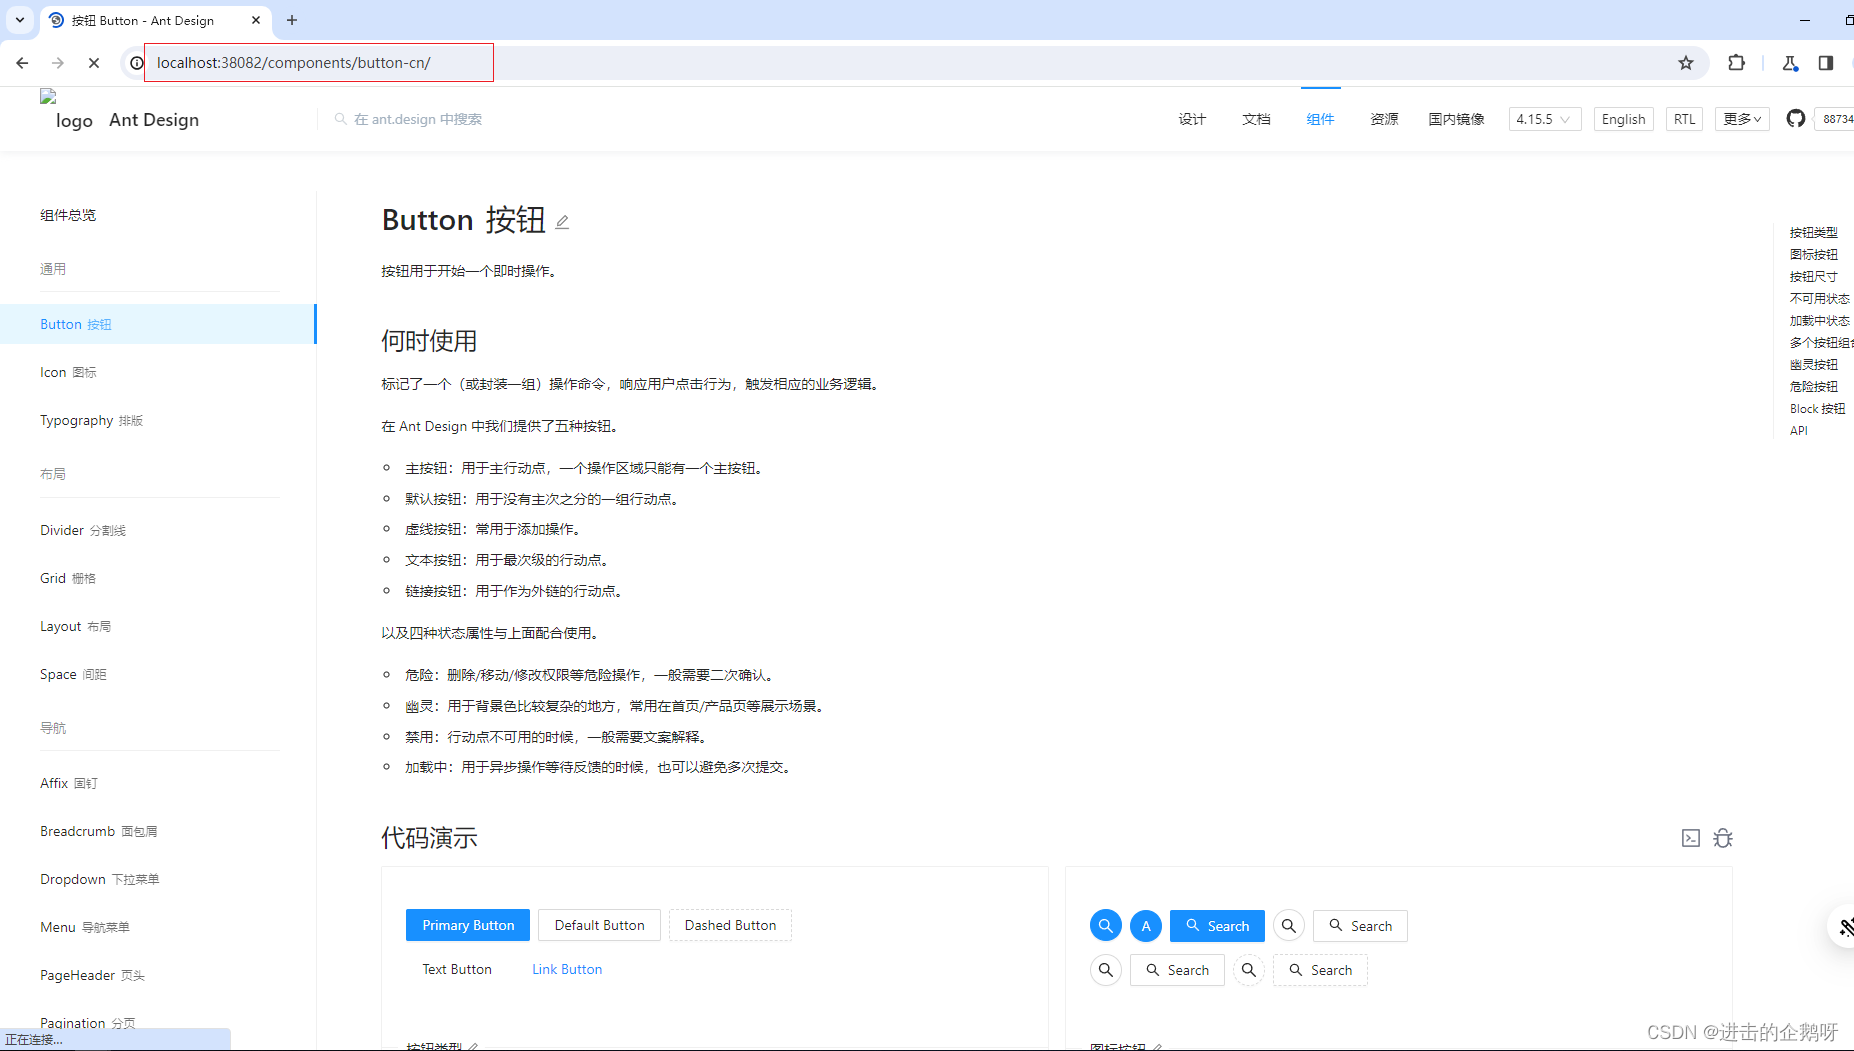Screen dimensions: 1854x1051
Task: Open the 设计 navigation tab
Action: tap(1192, 119)
